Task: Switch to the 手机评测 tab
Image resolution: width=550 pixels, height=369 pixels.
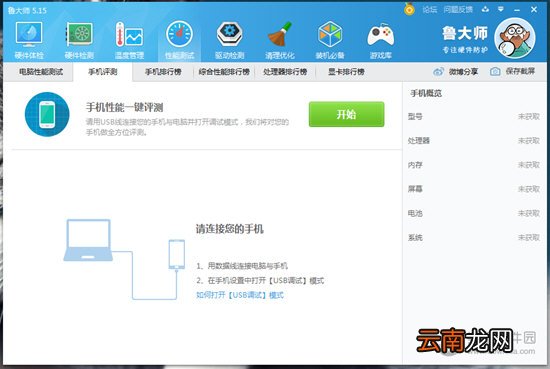Action: click(x=103, y=72)
